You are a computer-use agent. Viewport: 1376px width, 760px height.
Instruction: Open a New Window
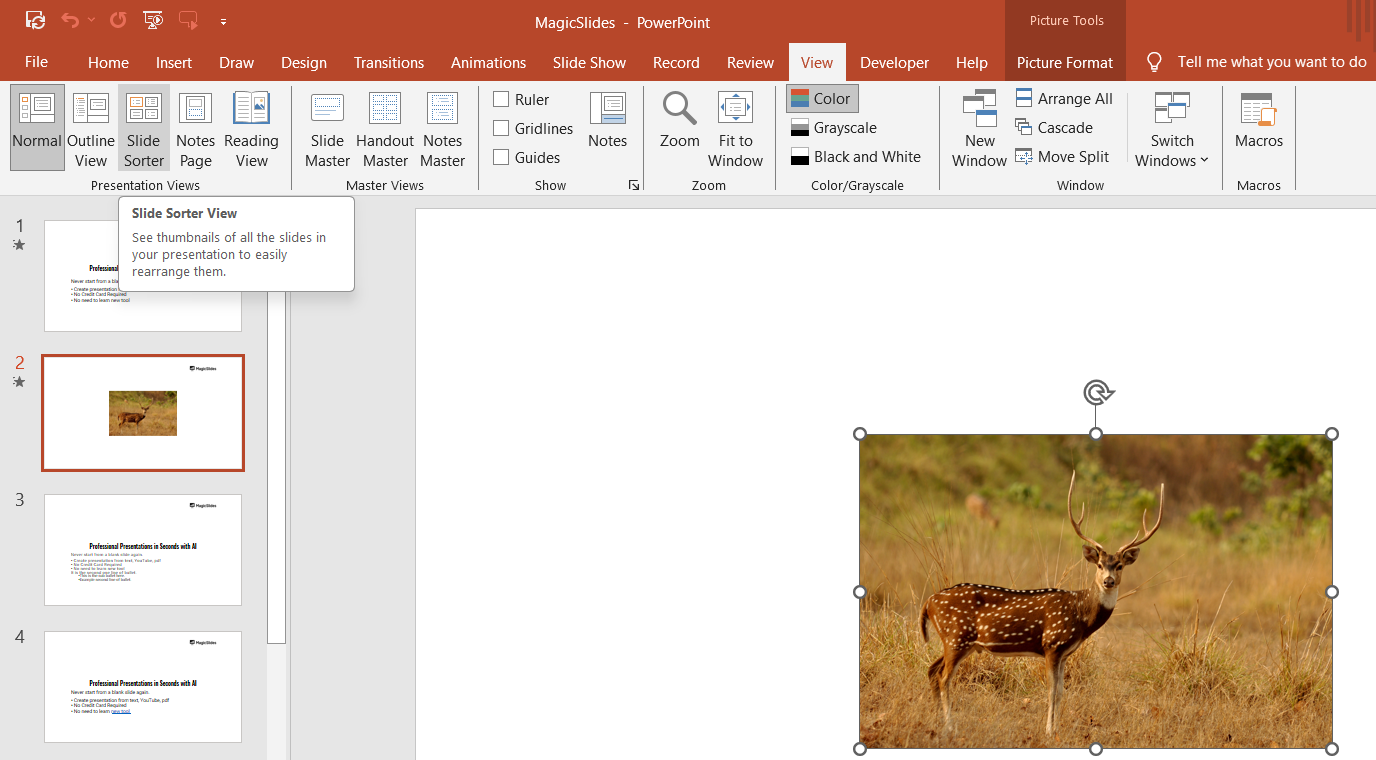[x=979, y=130]
